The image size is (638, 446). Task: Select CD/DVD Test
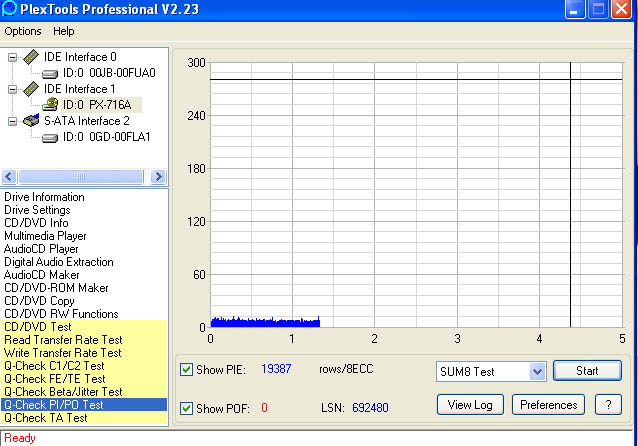[x=84, y=327]
